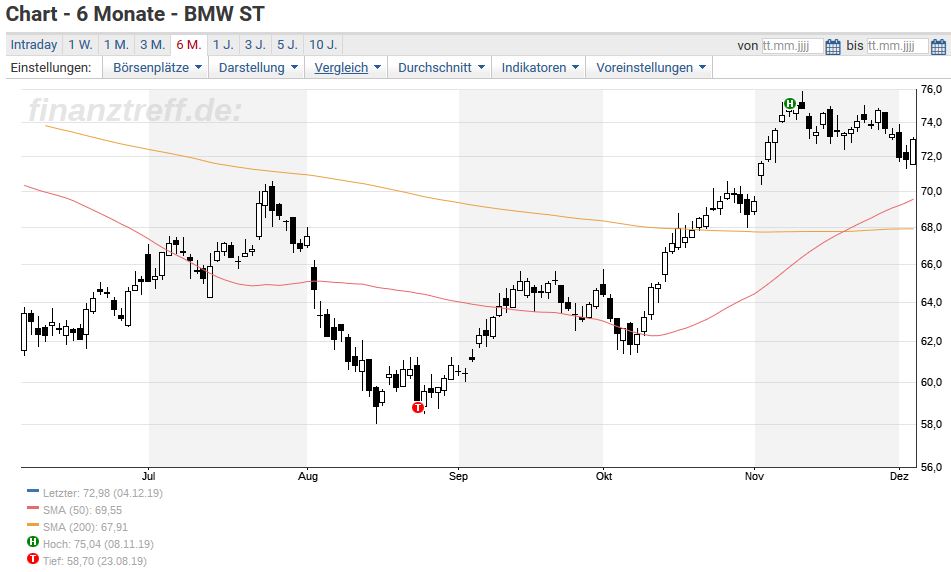
Task: Click the 'Nov' x-axis label
Action: 754,476
